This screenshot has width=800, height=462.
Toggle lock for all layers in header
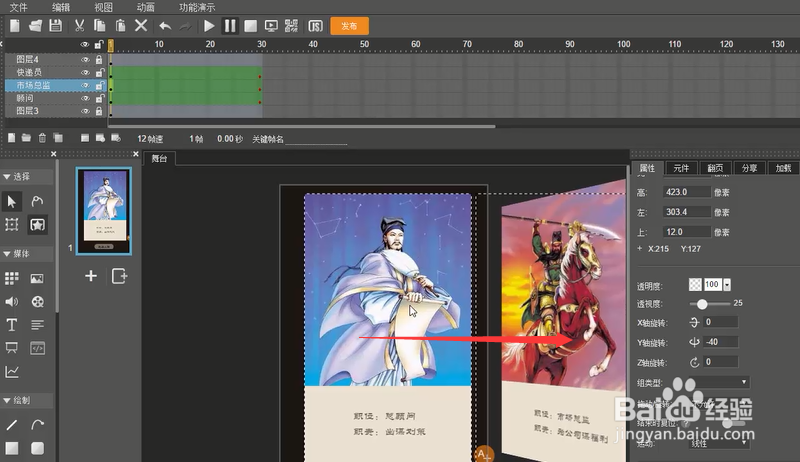[99, 45]
